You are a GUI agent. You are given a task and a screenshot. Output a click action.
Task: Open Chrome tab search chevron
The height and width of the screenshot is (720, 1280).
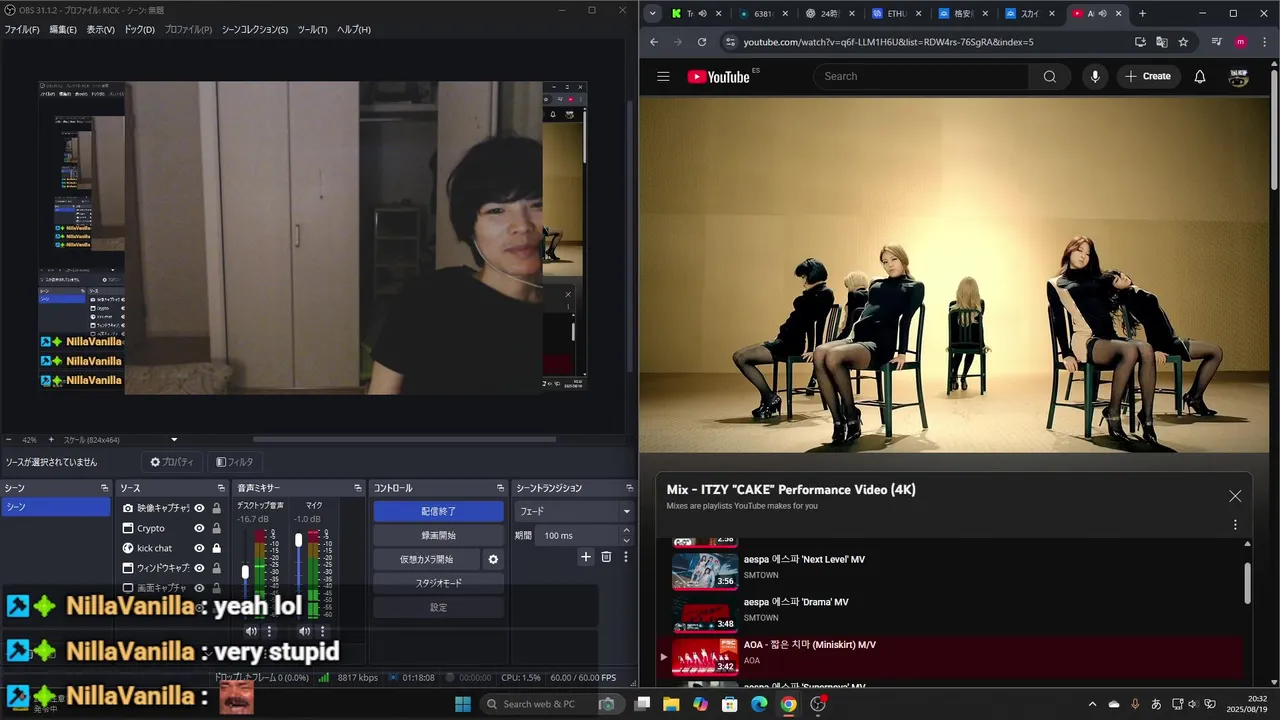(653, 13)
